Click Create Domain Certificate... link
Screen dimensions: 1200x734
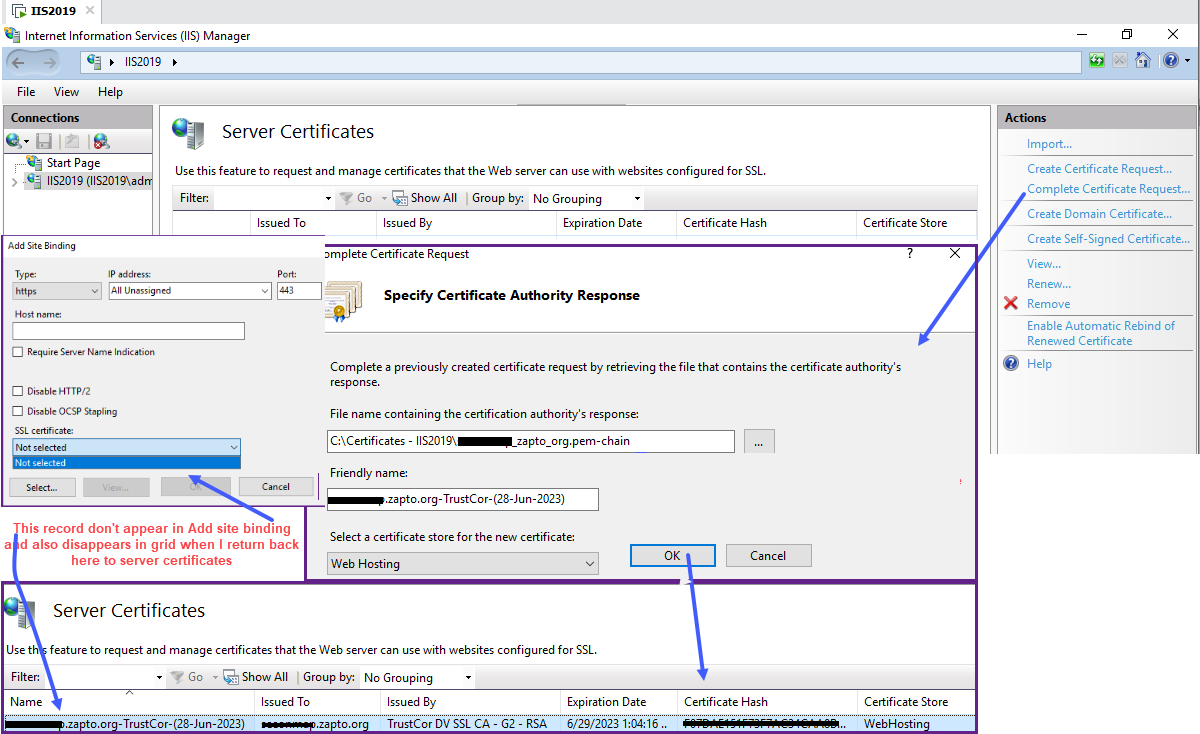click(x=1099, y=214)
